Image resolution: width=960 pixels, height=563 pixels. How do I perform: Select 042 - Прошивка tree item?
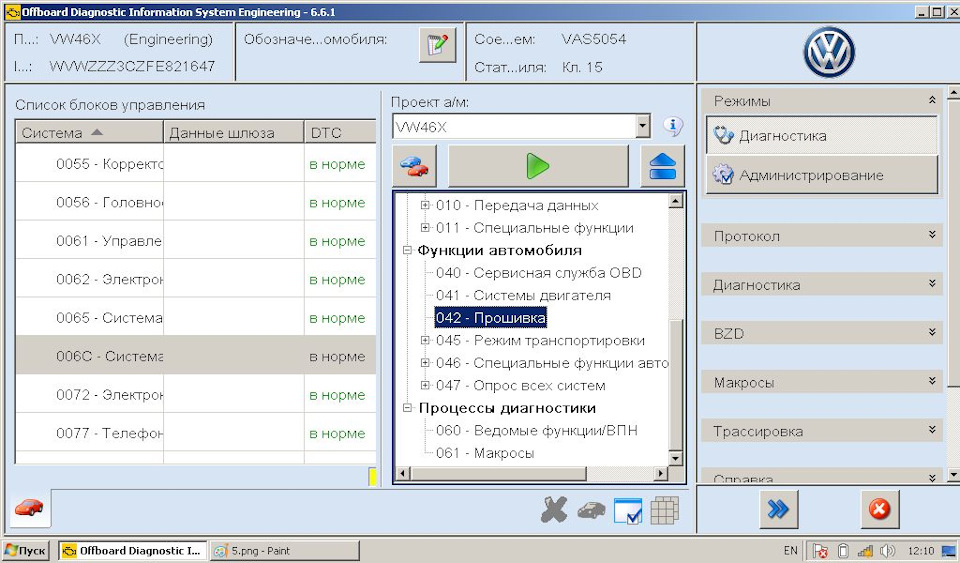[490, 318]
